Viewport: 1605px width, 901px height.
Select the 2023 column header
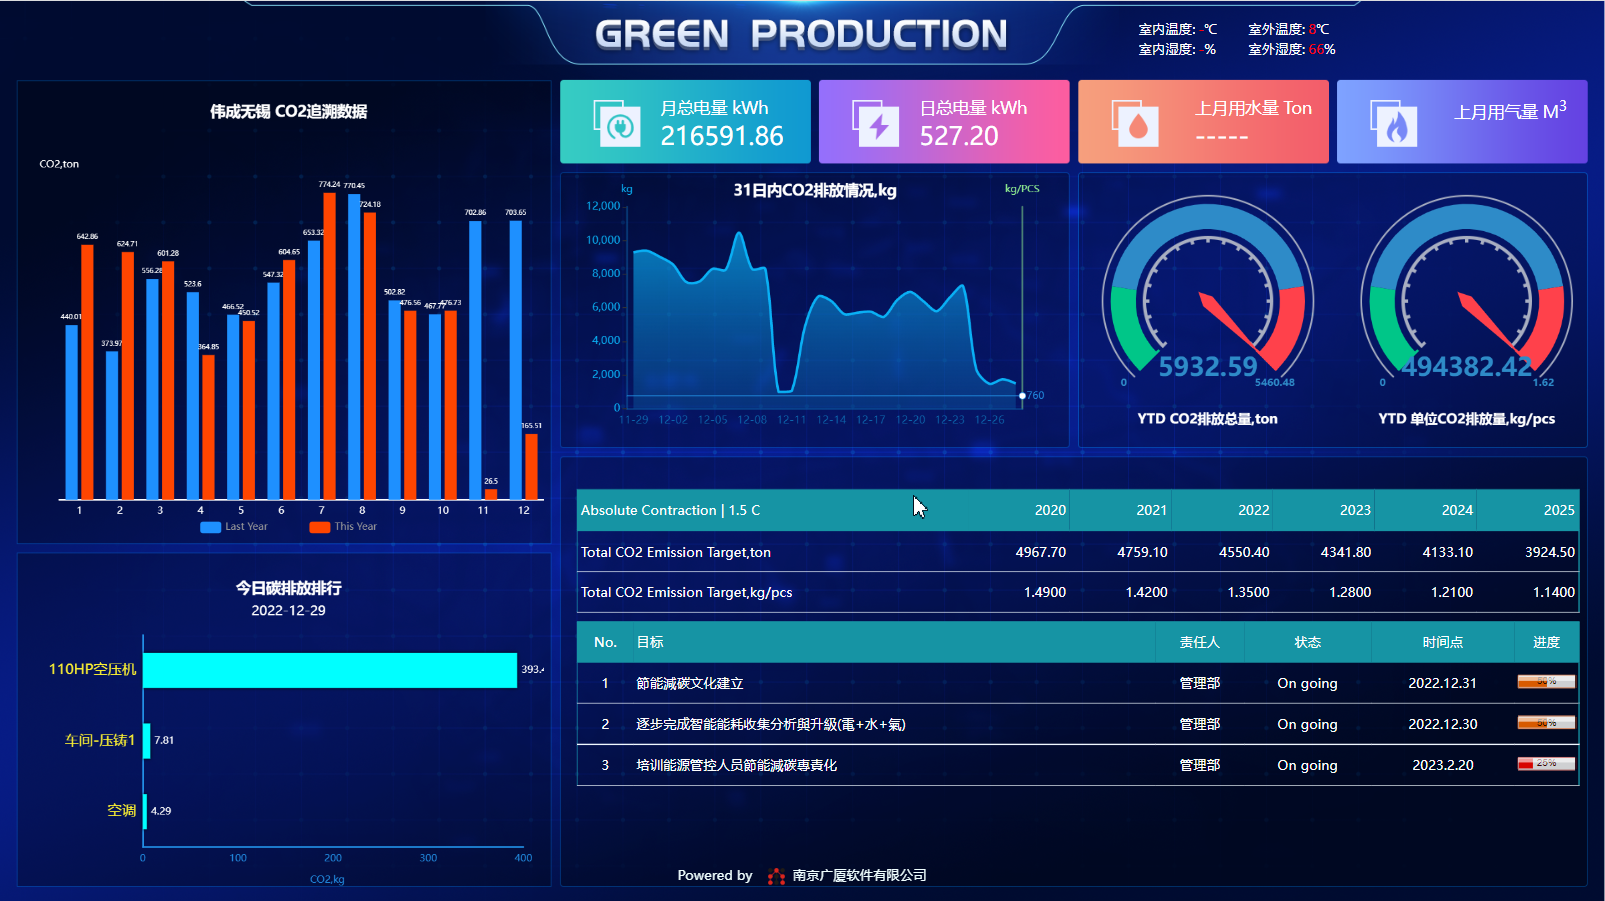1354,511
